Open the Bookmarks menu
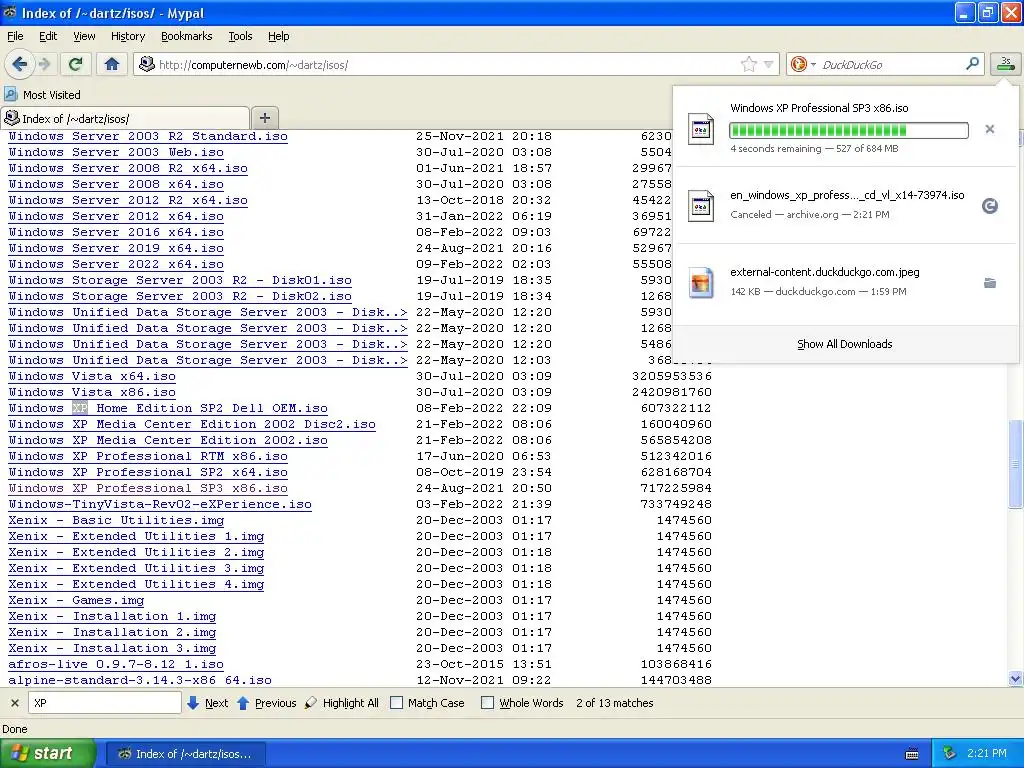 coord(186,36)
